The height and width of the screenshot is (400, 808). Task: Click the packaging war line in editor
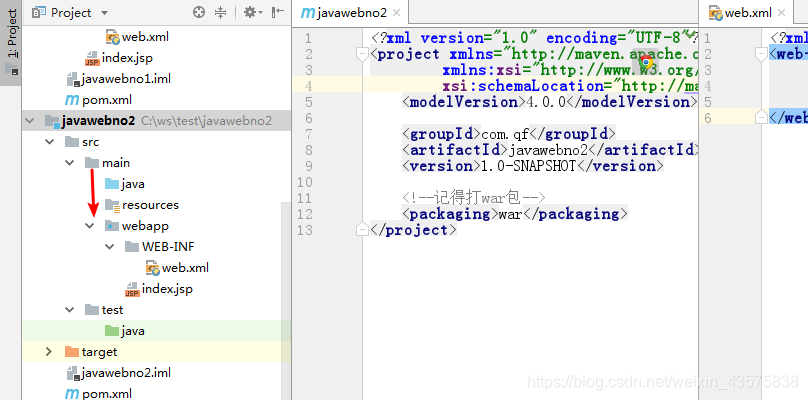(x=515, y=214)
